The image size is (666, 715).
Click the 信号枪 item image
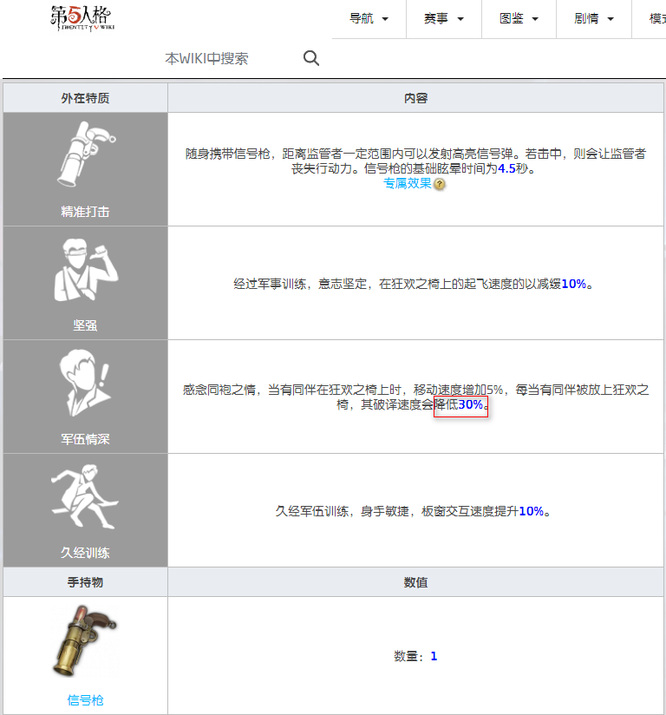[x=85, y=641]
